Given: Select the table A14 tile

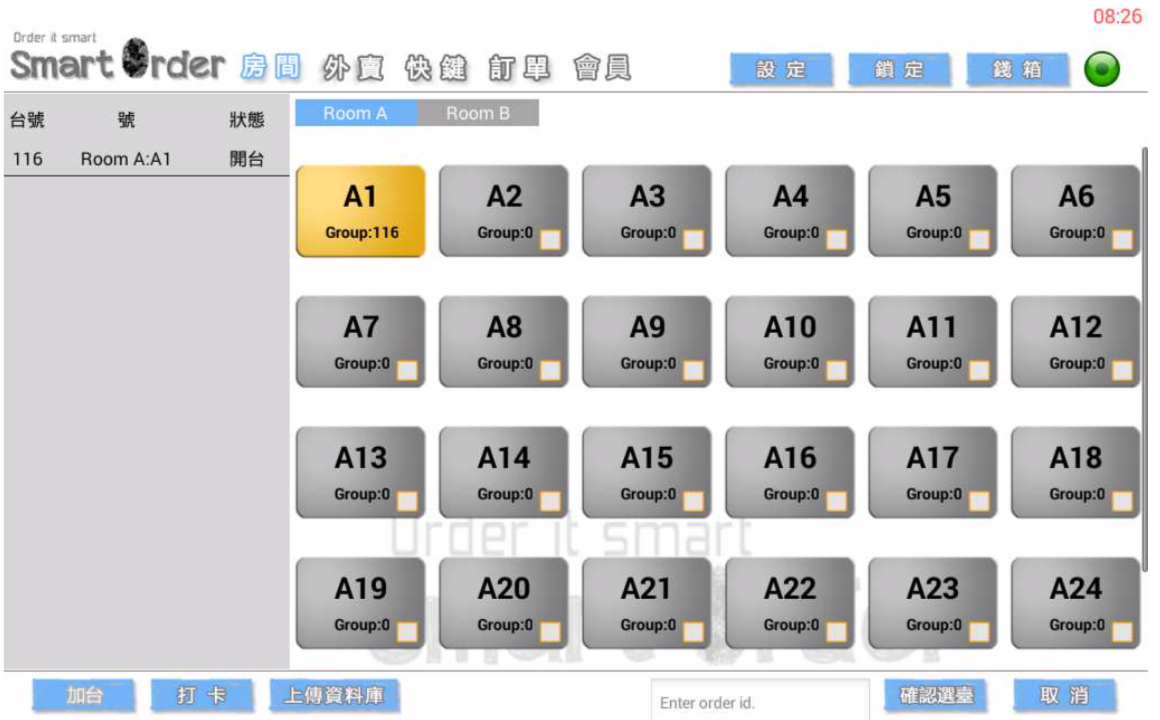Looking at the screenshot, I should pyautogui.click(x=504, y=472).
